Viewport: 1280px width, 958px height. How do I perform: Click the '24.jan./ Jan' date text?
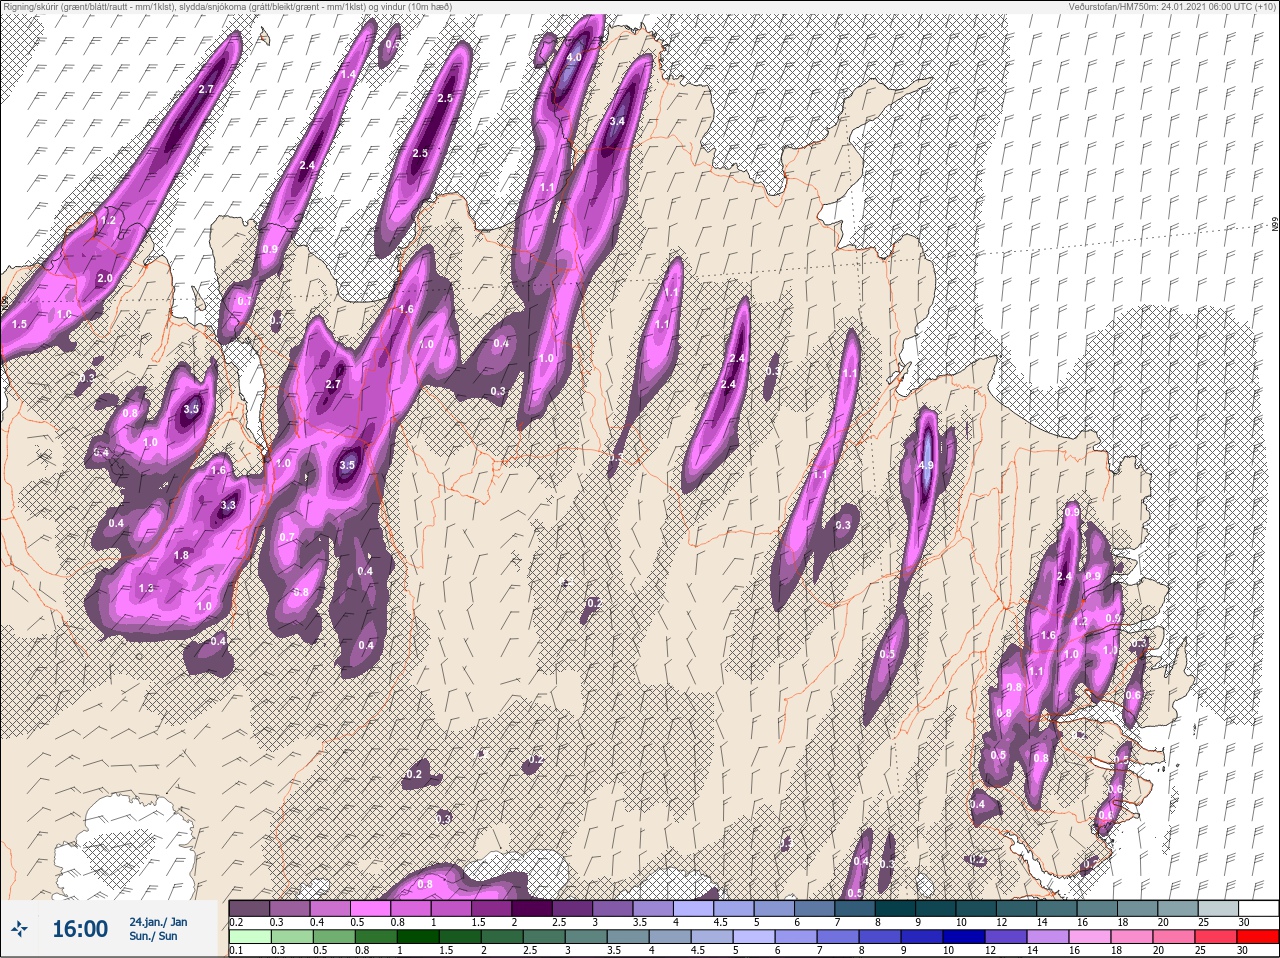point(158,922)
